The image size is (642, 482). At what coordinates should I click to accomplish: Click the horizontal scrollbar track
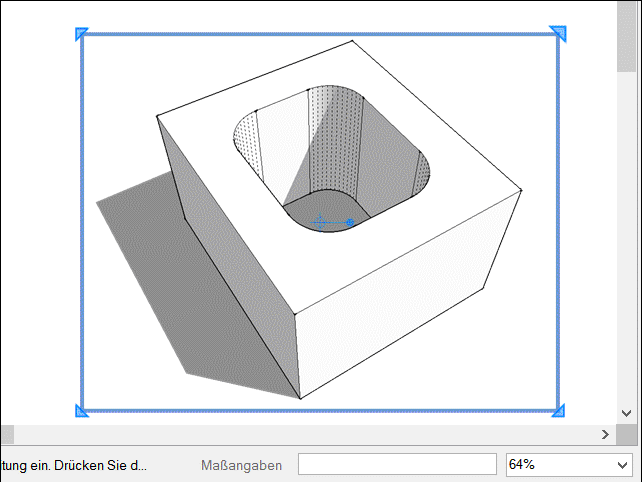pos(300,434)
